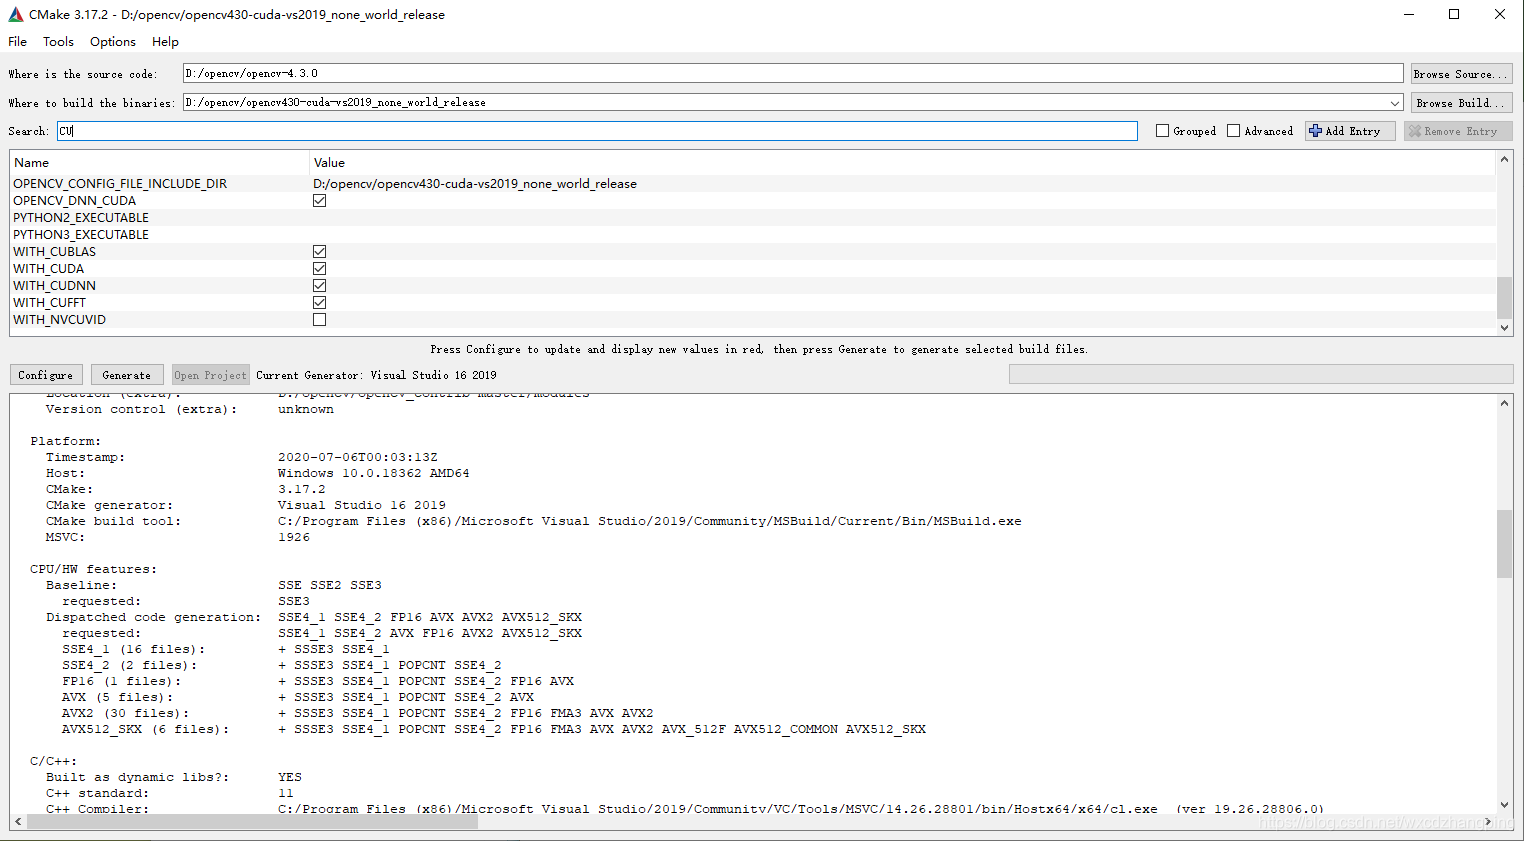Select the OPENCV_CONFIG_FILE_INCLUDE_DIR row
Screen dimensions: 1524x841
[753, 183]
